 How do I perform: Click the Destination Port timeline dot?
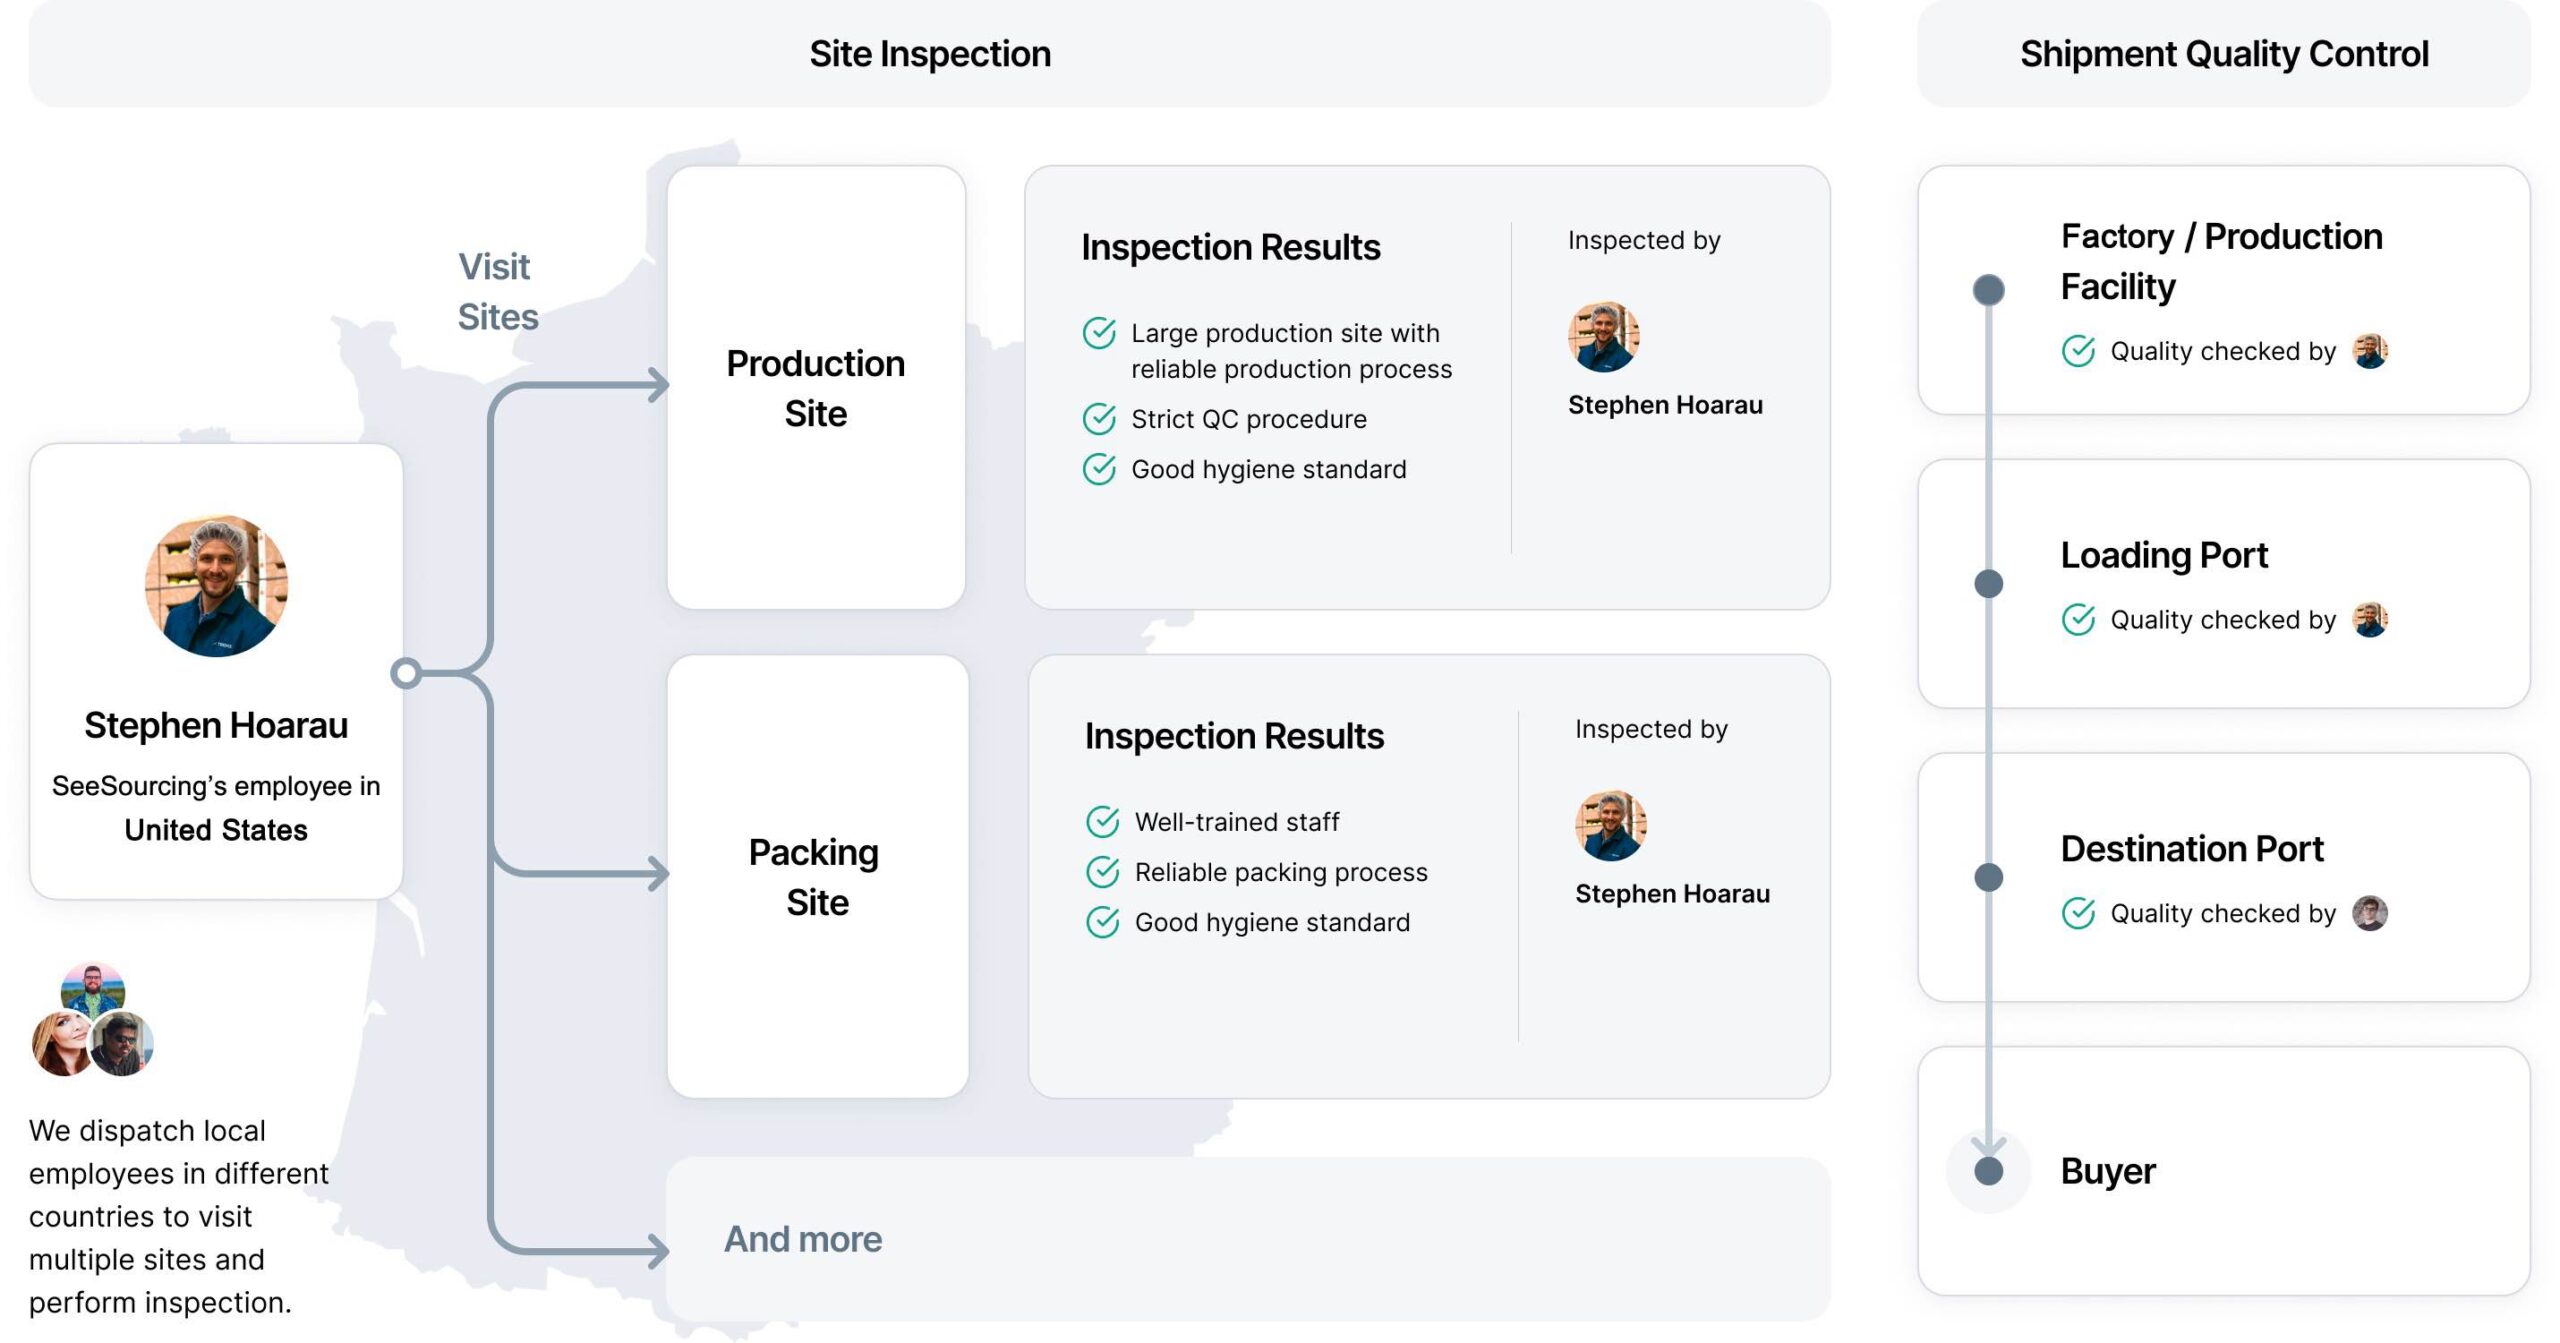tap(1988, 877)
